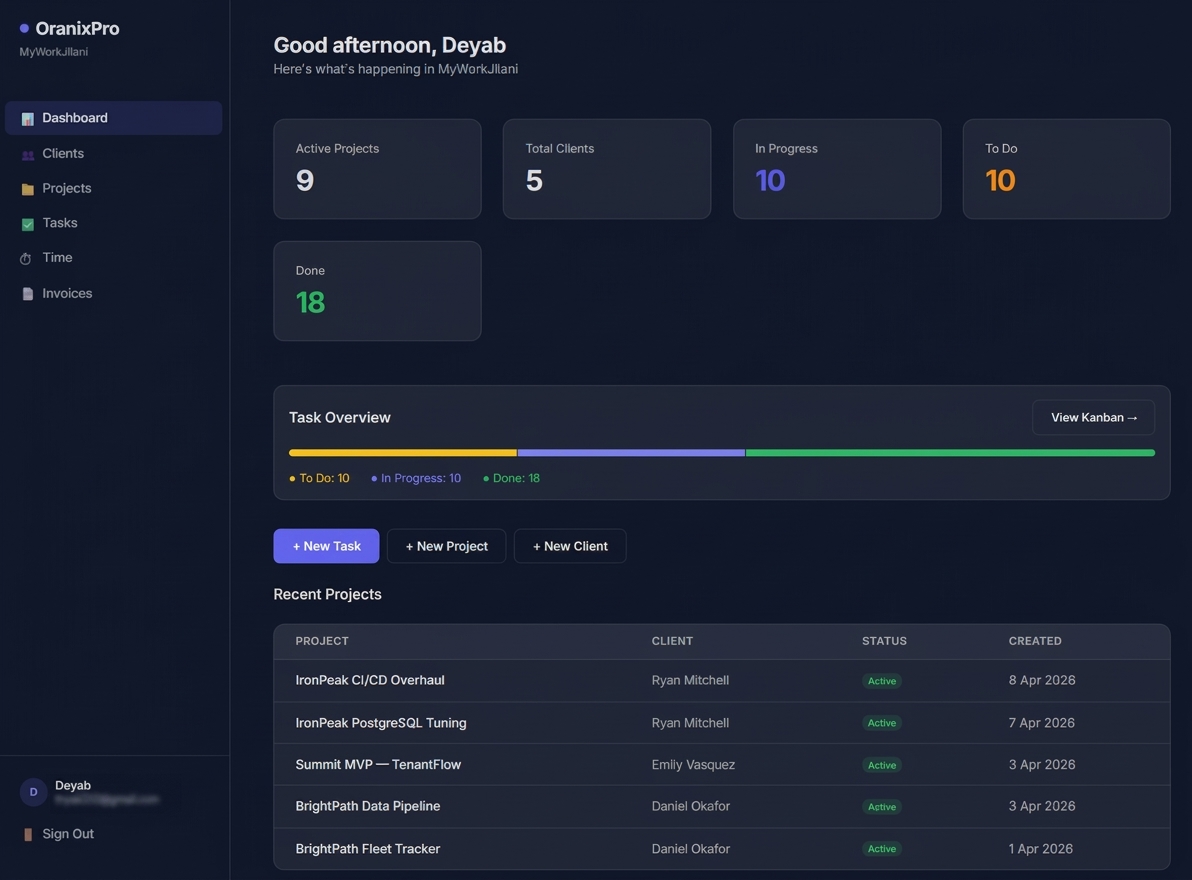Add a client via + New Client
This screenshot has width=1192, height=880.
[x=570, y=546]
